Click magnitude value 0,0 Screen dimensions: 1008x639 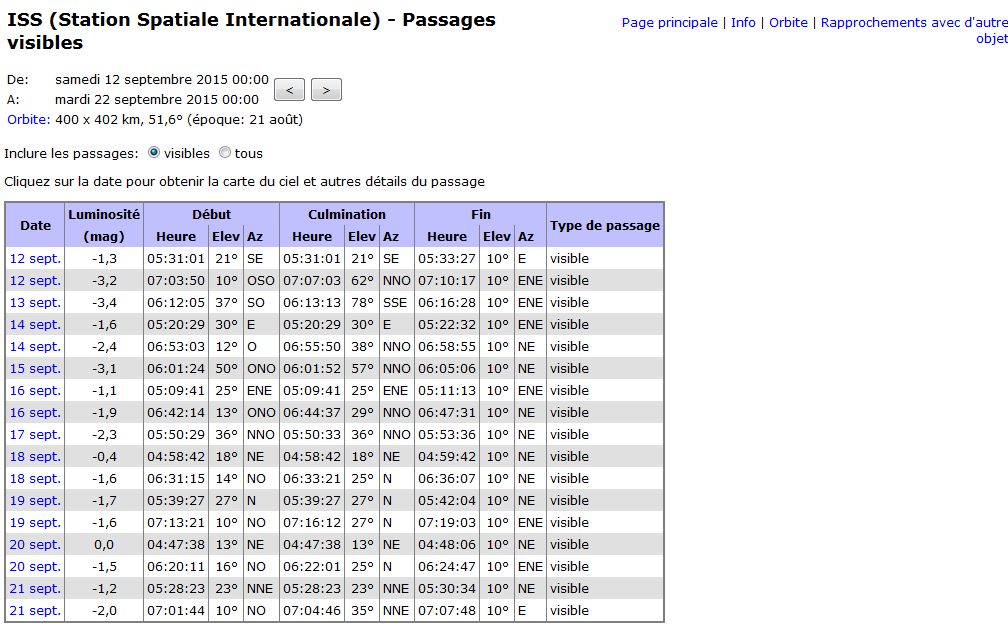(x=104, y=544)
